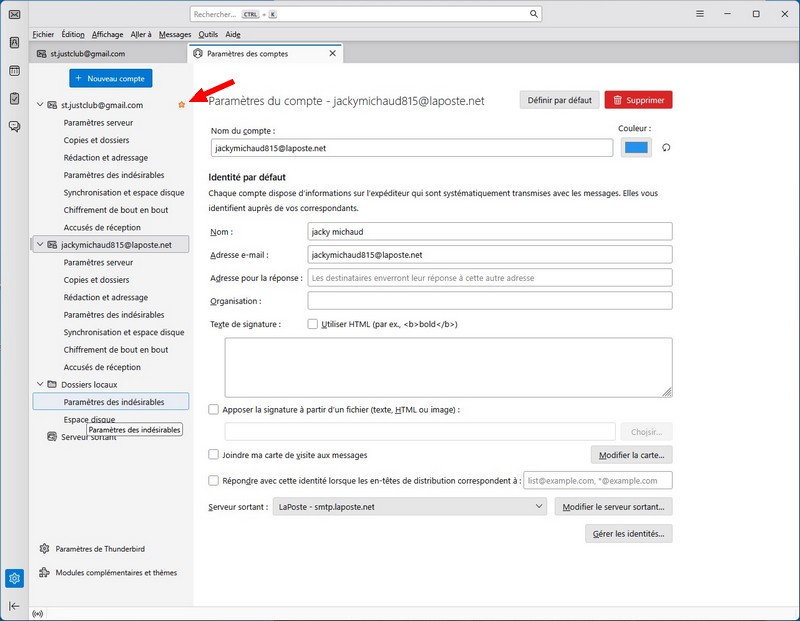The width and height of the screenshot is (800, 621).
Task: Collapse the Dossiers locaux tree node
Action: point(40,384)
